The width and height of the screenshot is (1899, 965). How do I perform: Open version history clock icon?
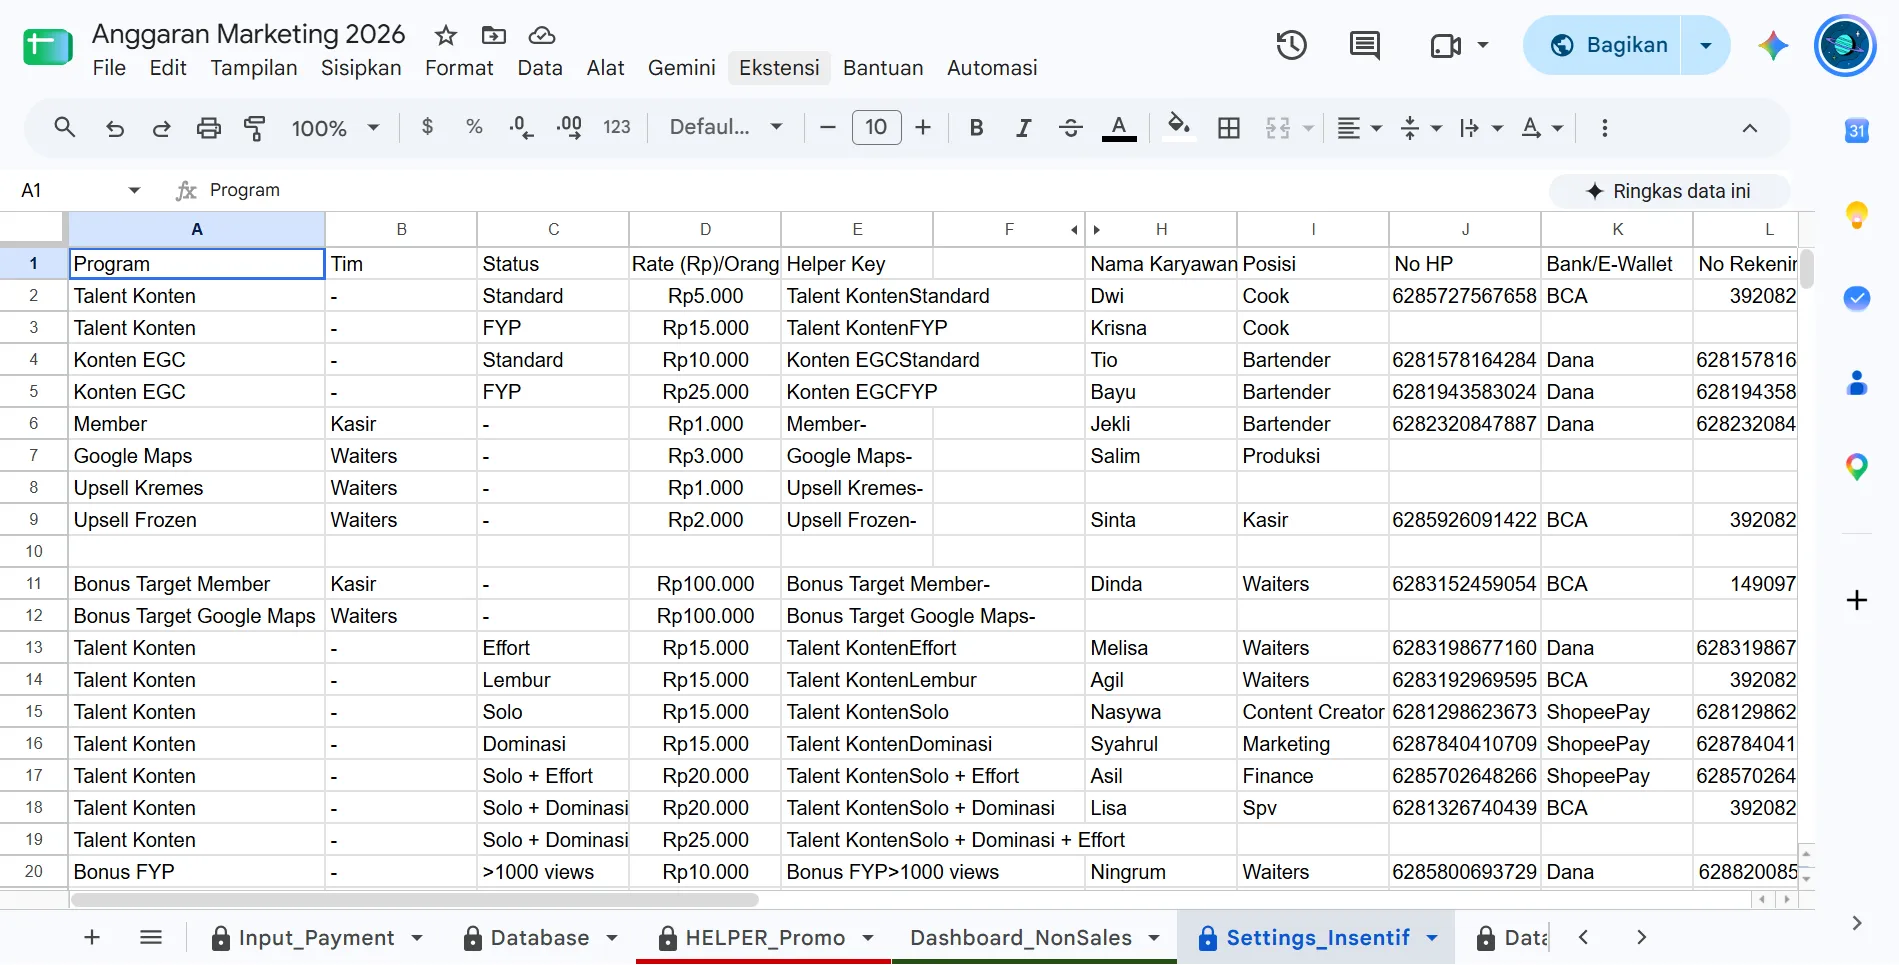click(1291, 45)
